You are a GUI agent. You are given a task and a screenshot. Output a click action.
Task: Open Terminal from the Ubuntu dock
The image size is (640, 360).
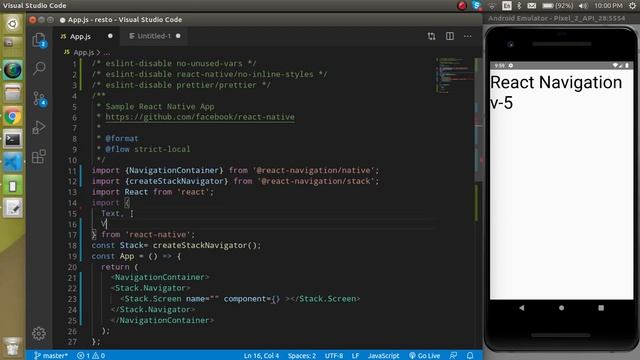(12, 140)
